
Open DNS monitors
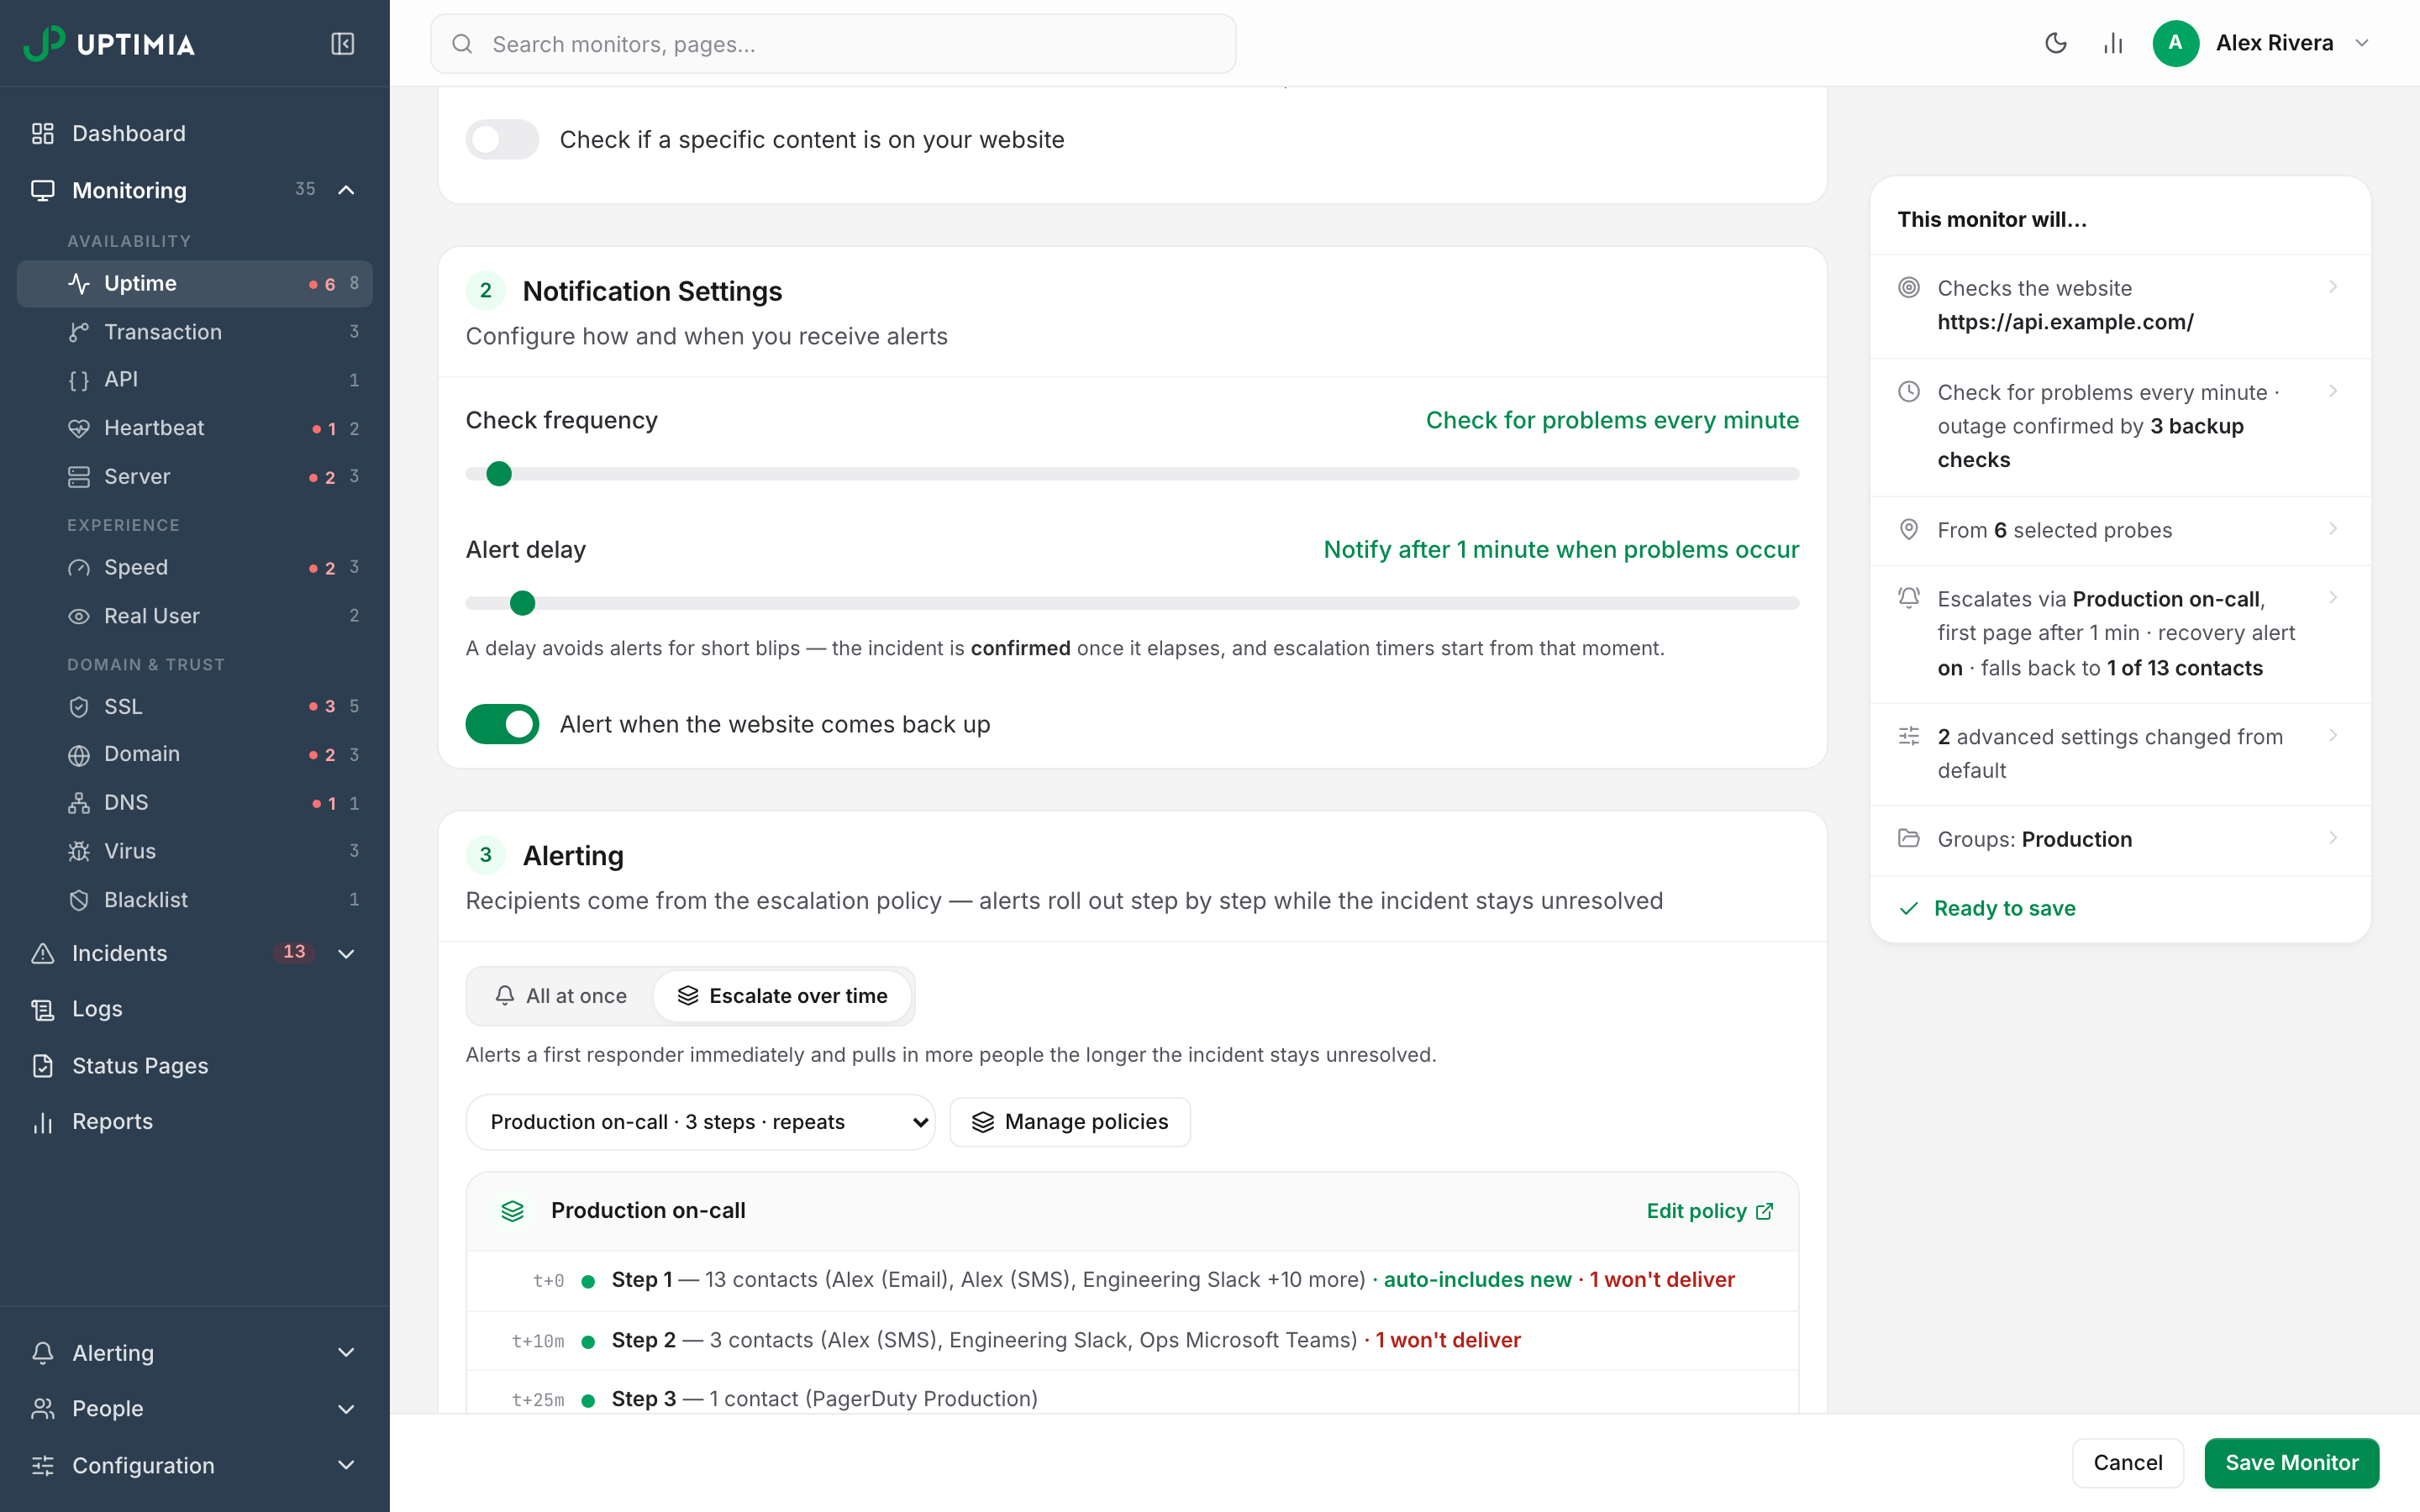pos(195,803)
